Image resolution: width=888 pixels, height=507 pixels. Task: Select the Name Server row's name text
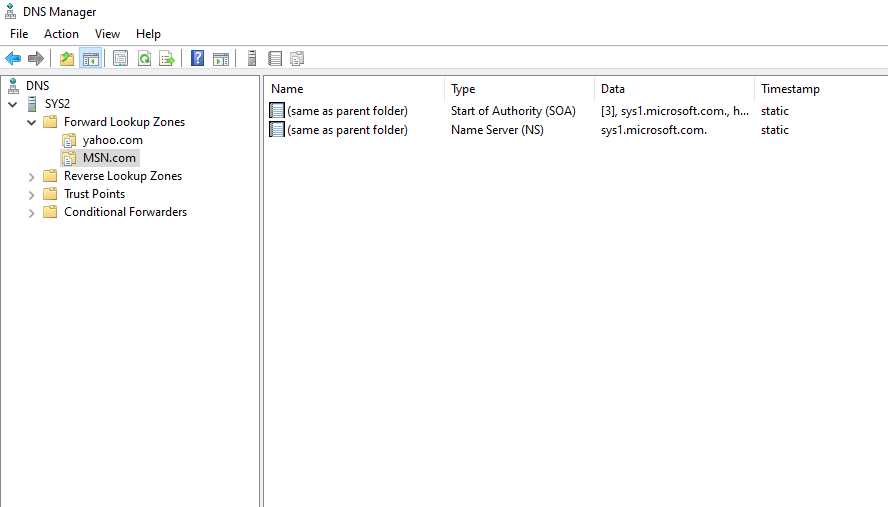click(x=347, y=130)
